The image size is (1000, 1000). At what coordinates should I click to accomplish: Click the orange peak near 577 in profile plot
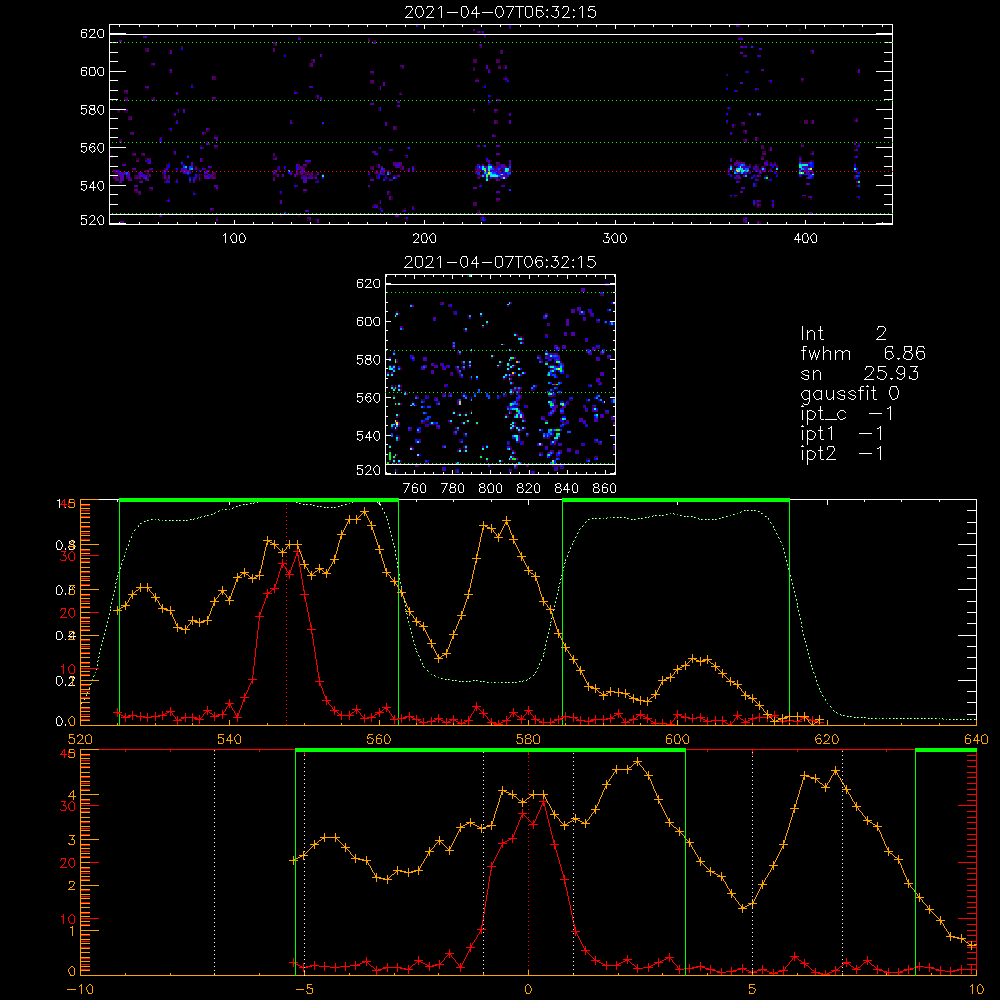click(506, 521)
